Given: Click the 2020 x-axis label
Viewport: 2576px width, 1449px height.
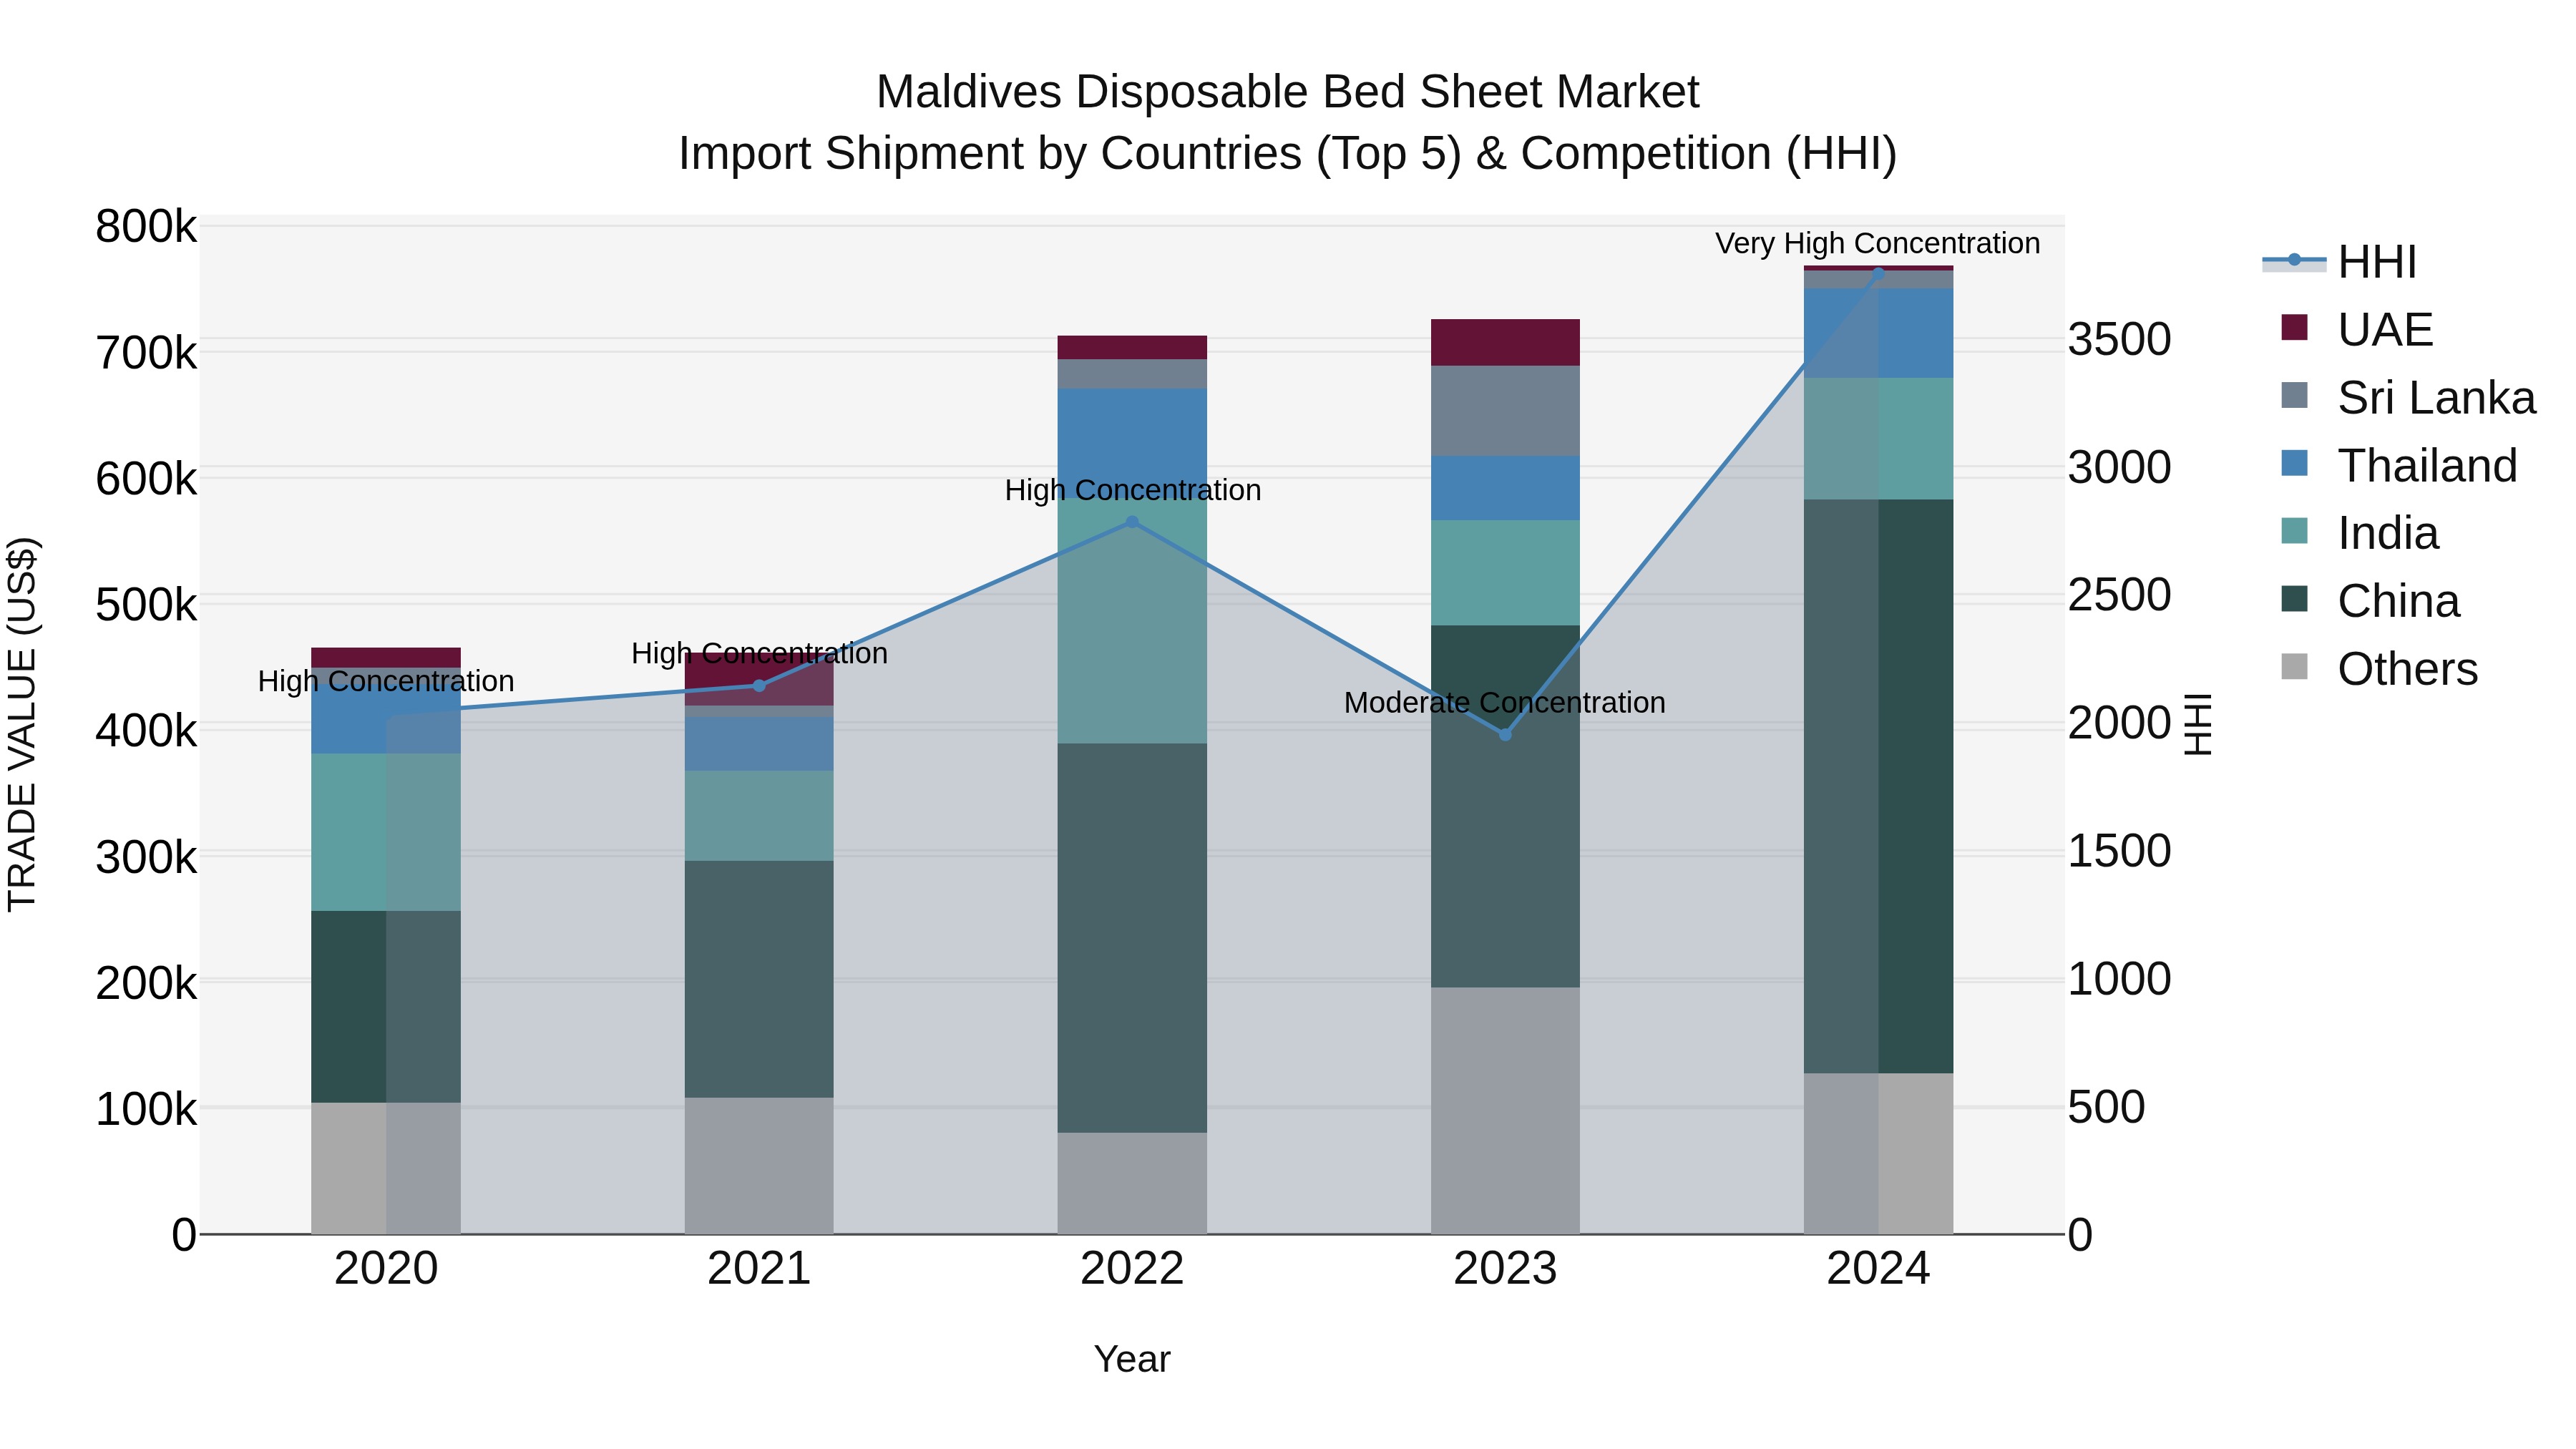Looking at the screenshot, I should (x=386, y=1269).
